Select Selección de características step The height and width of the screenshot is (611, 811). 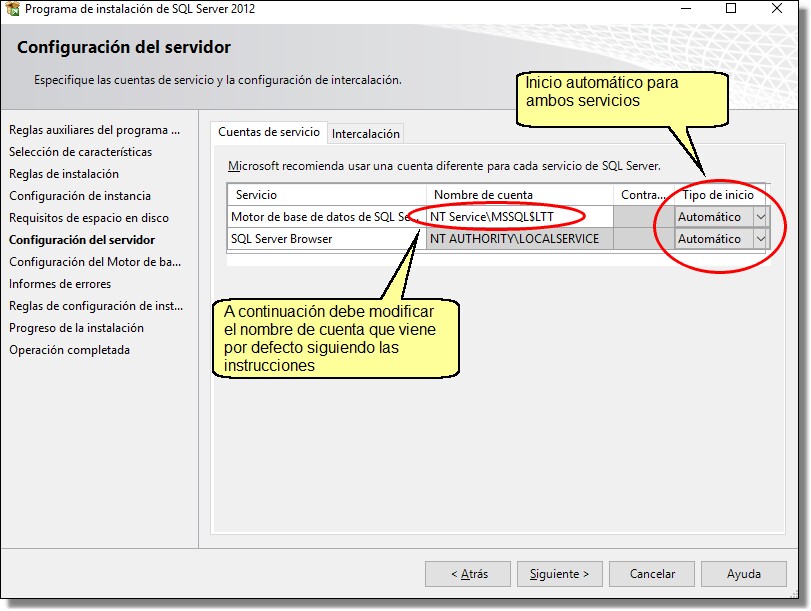pos(81,152)
